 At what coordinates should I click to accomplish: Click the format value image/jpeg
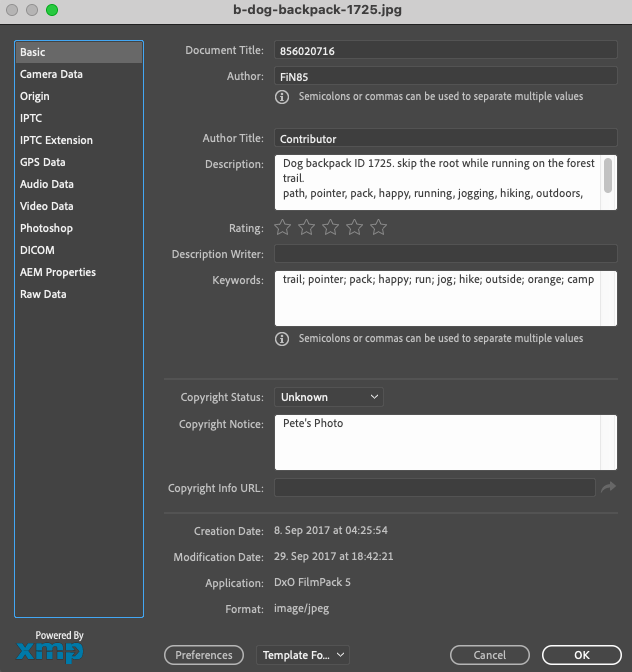click(x=302, y=609)
